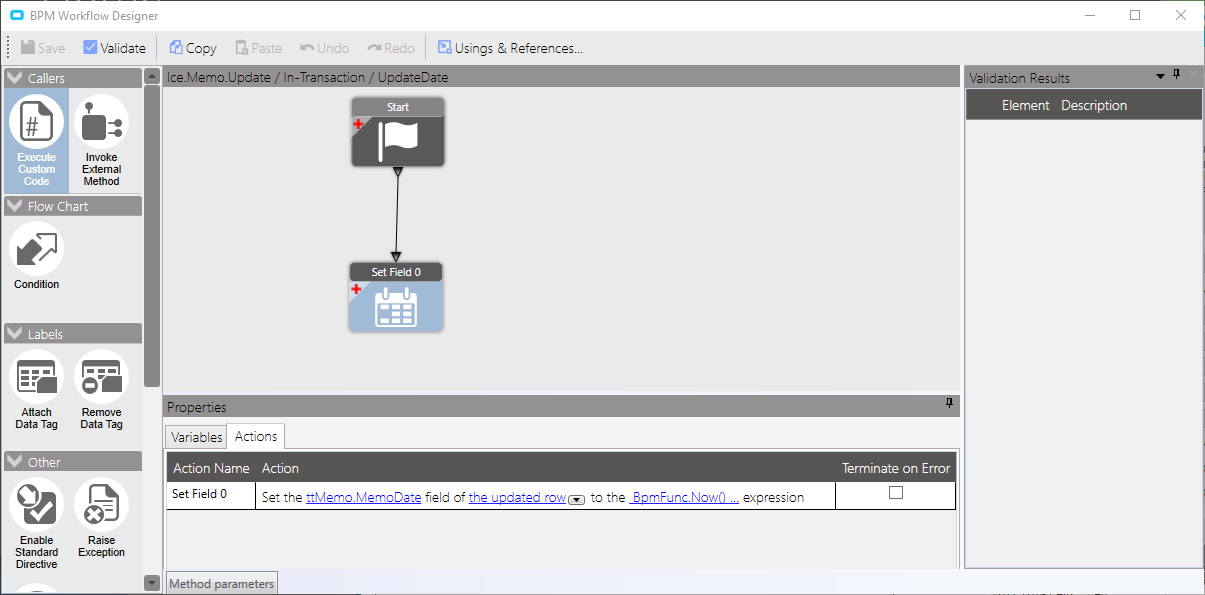The image size is (1205, 595).
Task: Click Paste in the toolbar
Action: click(259, 48)
